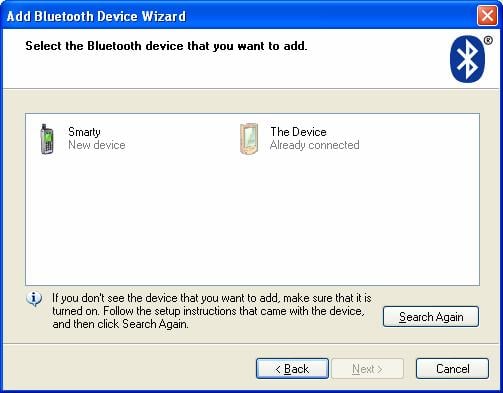Click the blue information bubble icon
This screenshot has width=503, height=393.
point(34,299)
